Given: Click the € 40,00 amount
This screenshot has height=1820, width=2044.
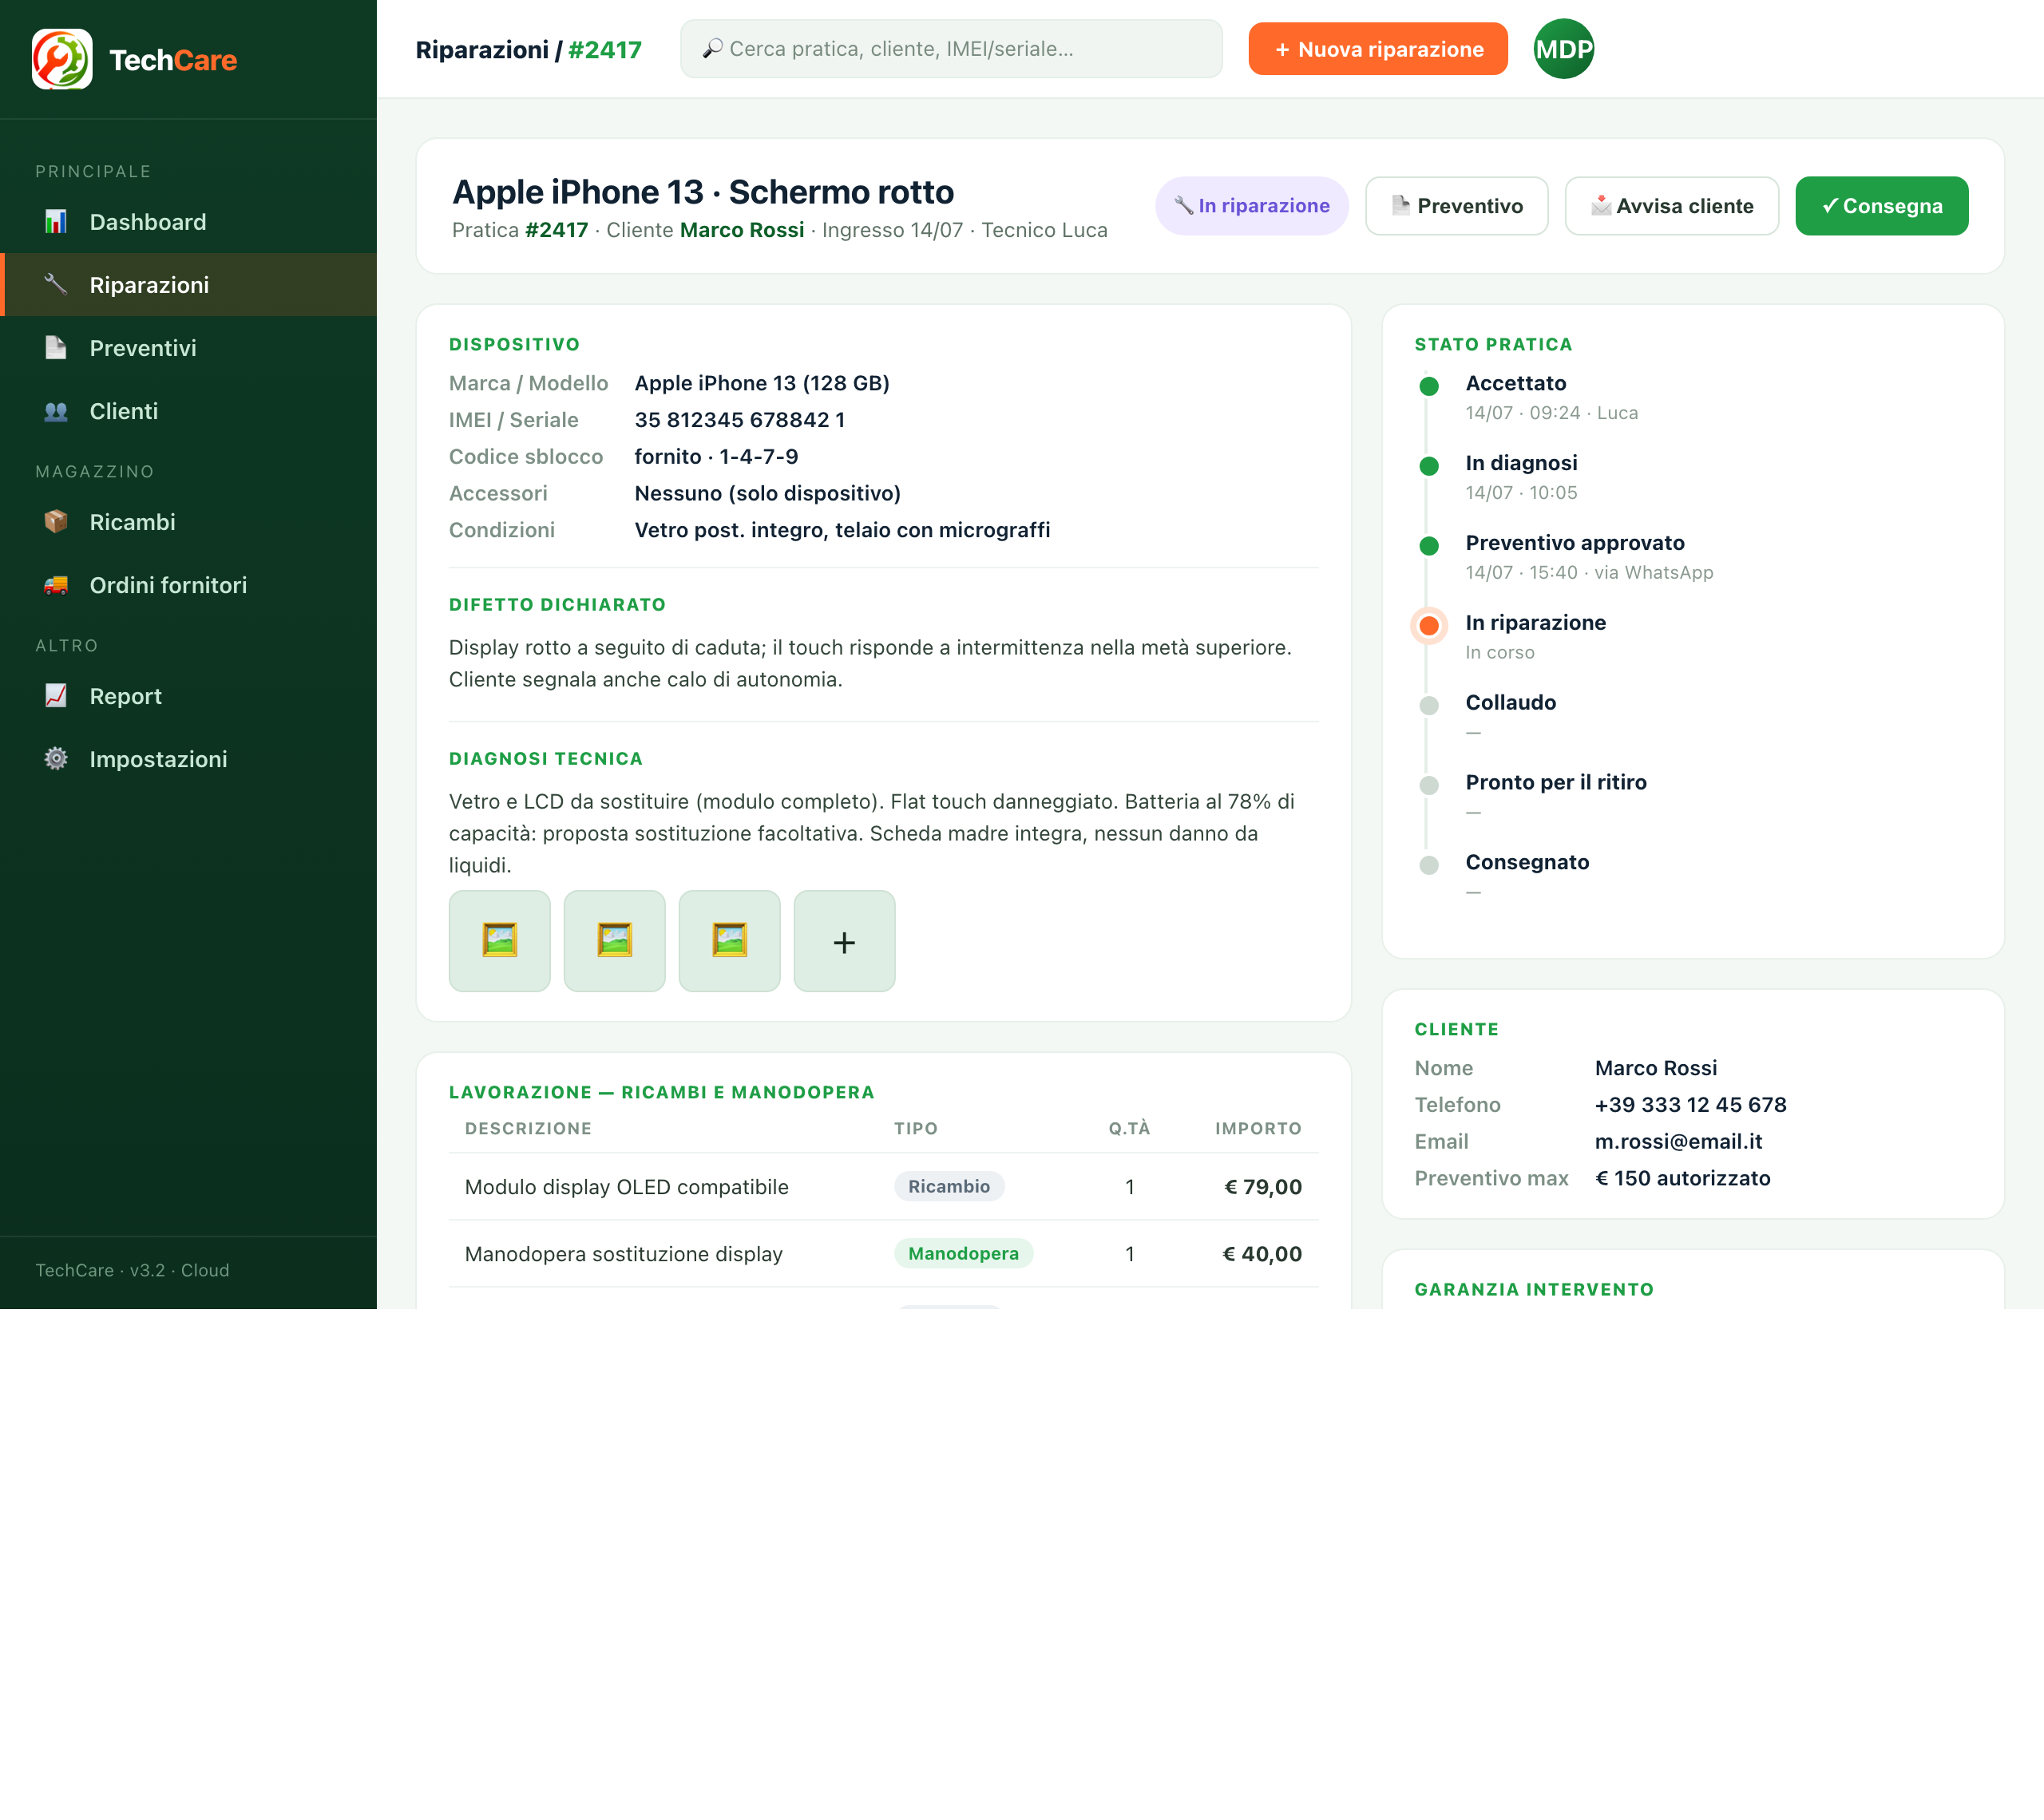Looking at the screenshot, I should click(1262, 1254).
